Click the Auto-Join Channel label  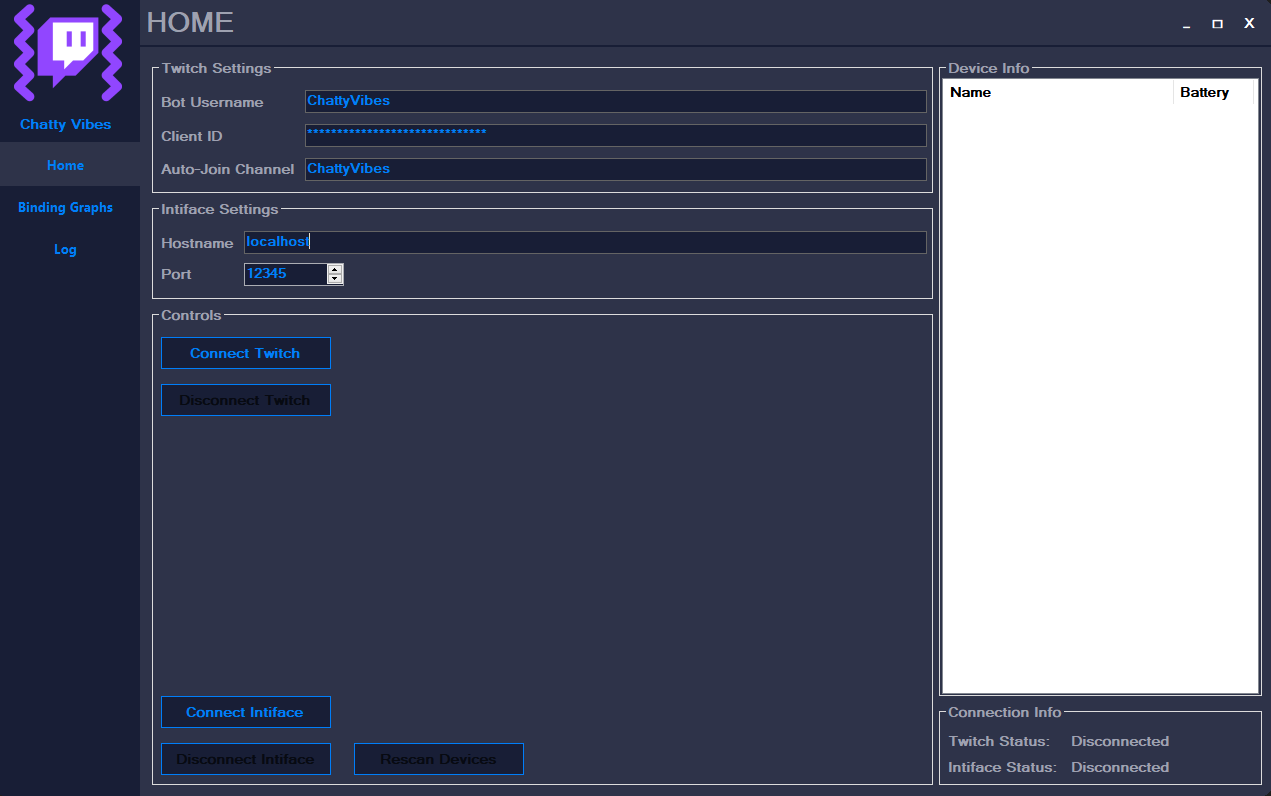(228, 169)
